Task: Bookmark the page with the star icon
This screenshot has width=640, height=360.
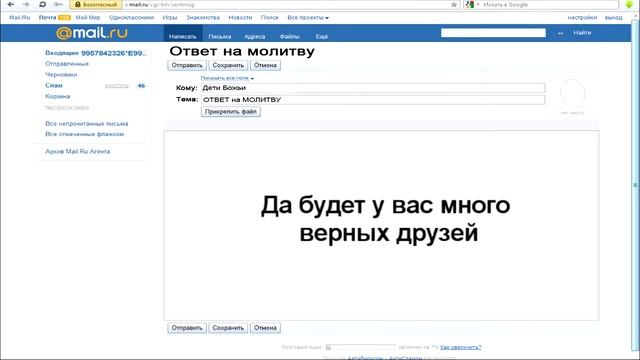Action: click(454, 4)
